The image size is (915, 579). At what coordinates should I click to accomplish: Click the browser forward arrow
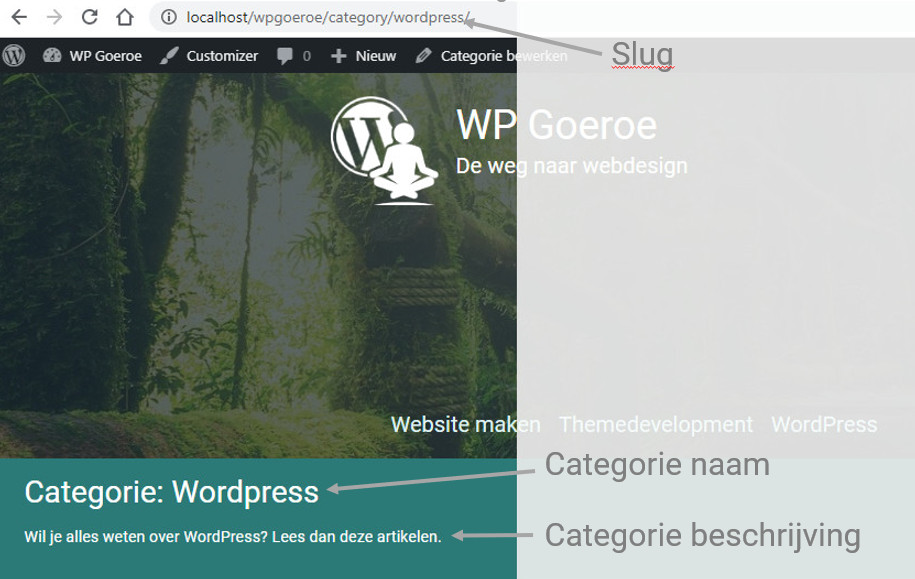coord(54,17)
